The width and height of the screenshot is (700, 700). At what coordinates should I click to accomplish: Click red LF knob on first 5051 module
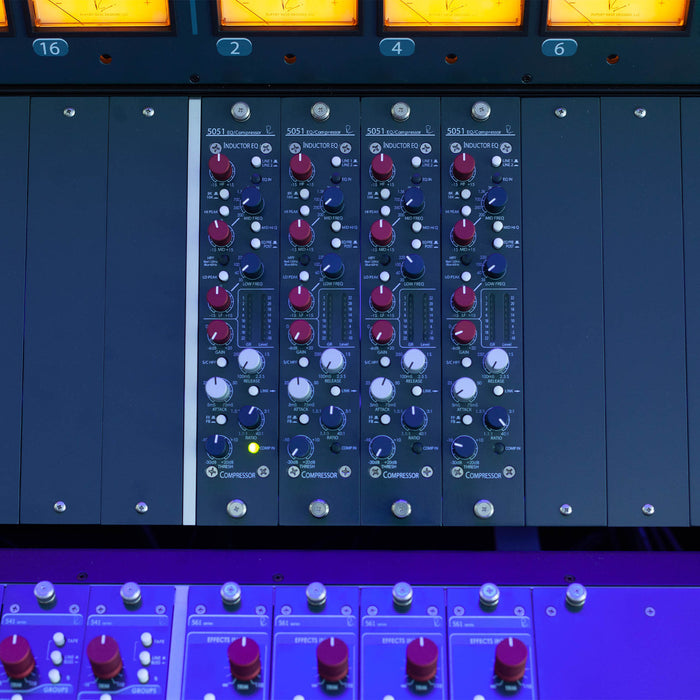(218, 299)
